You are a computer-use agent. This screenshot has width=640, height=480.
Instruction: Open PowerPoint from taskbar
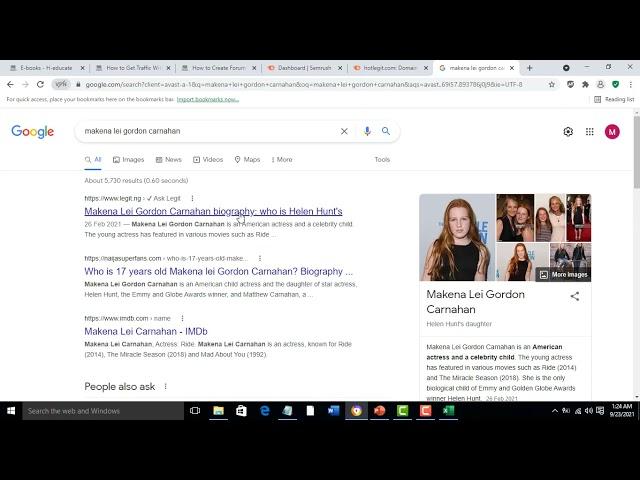pos(379,411)
